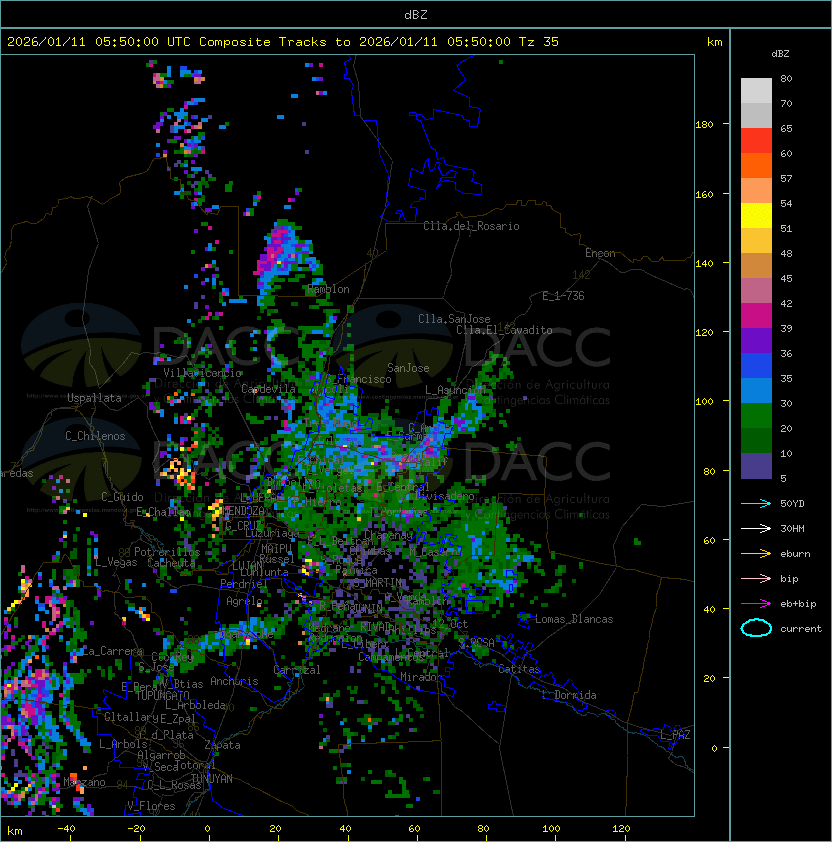
Task: Click the 'Cacheuta' map label
Action: 171,563
